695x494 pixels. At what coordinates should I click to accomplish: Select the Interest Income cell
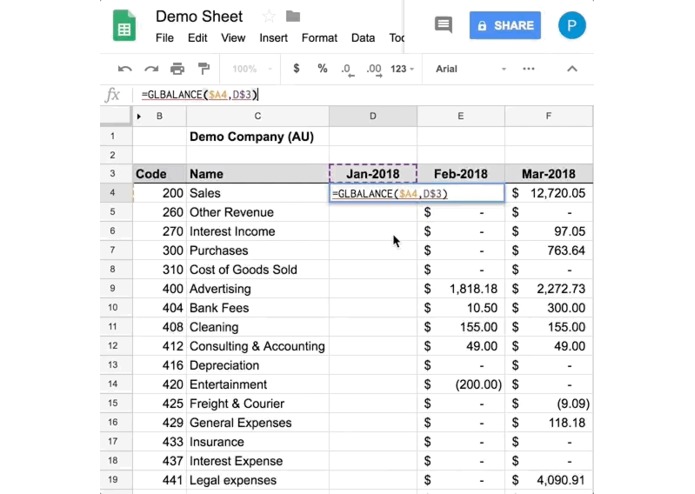coord(258,231)
